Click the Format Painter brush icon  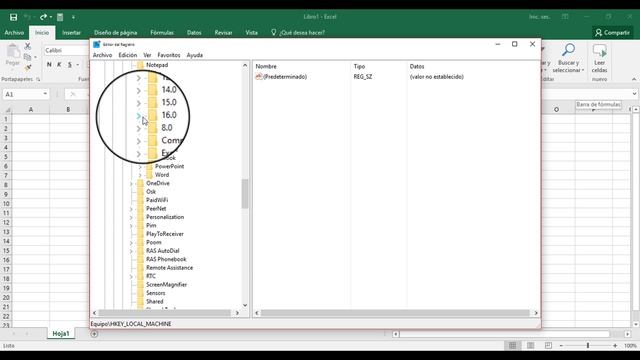tap(28, 67)
